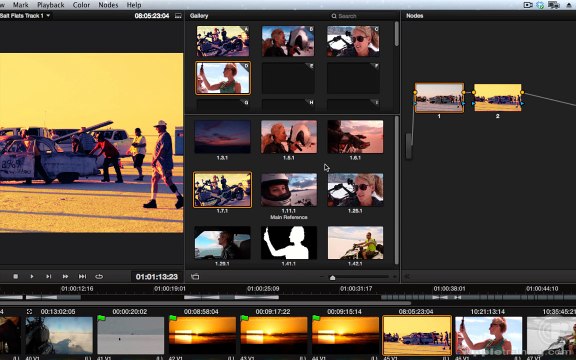This screenshot has width=576, height=360.
Task: Click the 01:01:13:23 timecode field
Action: pos(156,277)
